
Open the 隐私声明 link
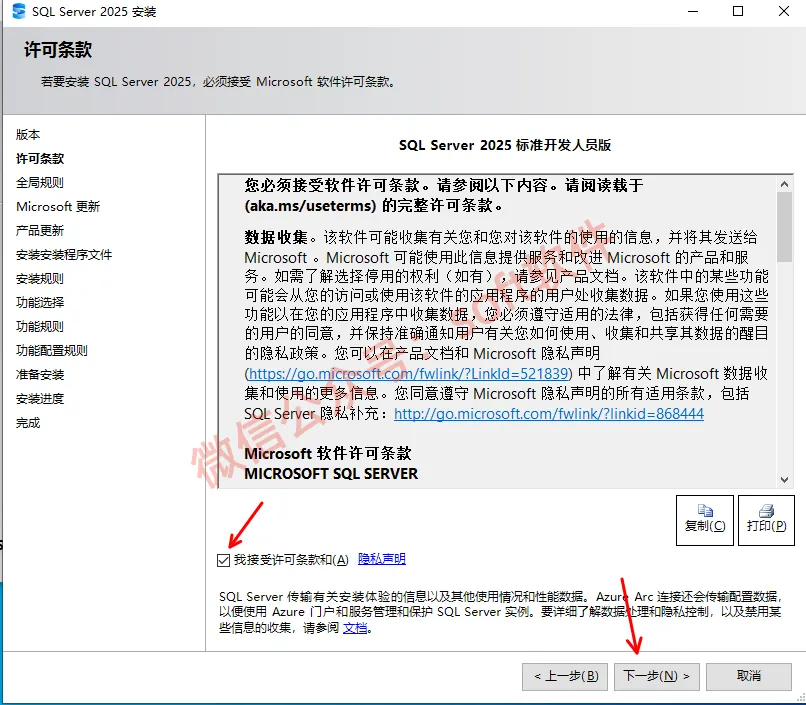point(381,559)
